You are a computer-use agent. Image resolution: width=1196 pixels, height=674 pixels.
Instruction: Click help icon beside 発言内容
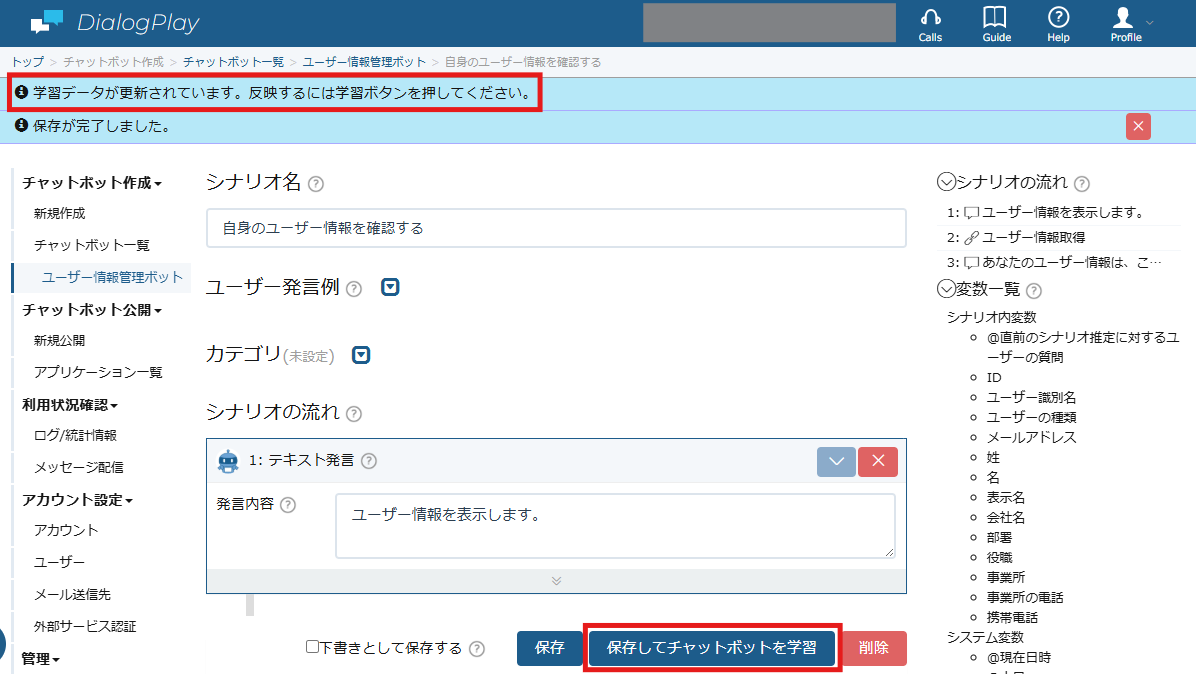pos(288,505)
